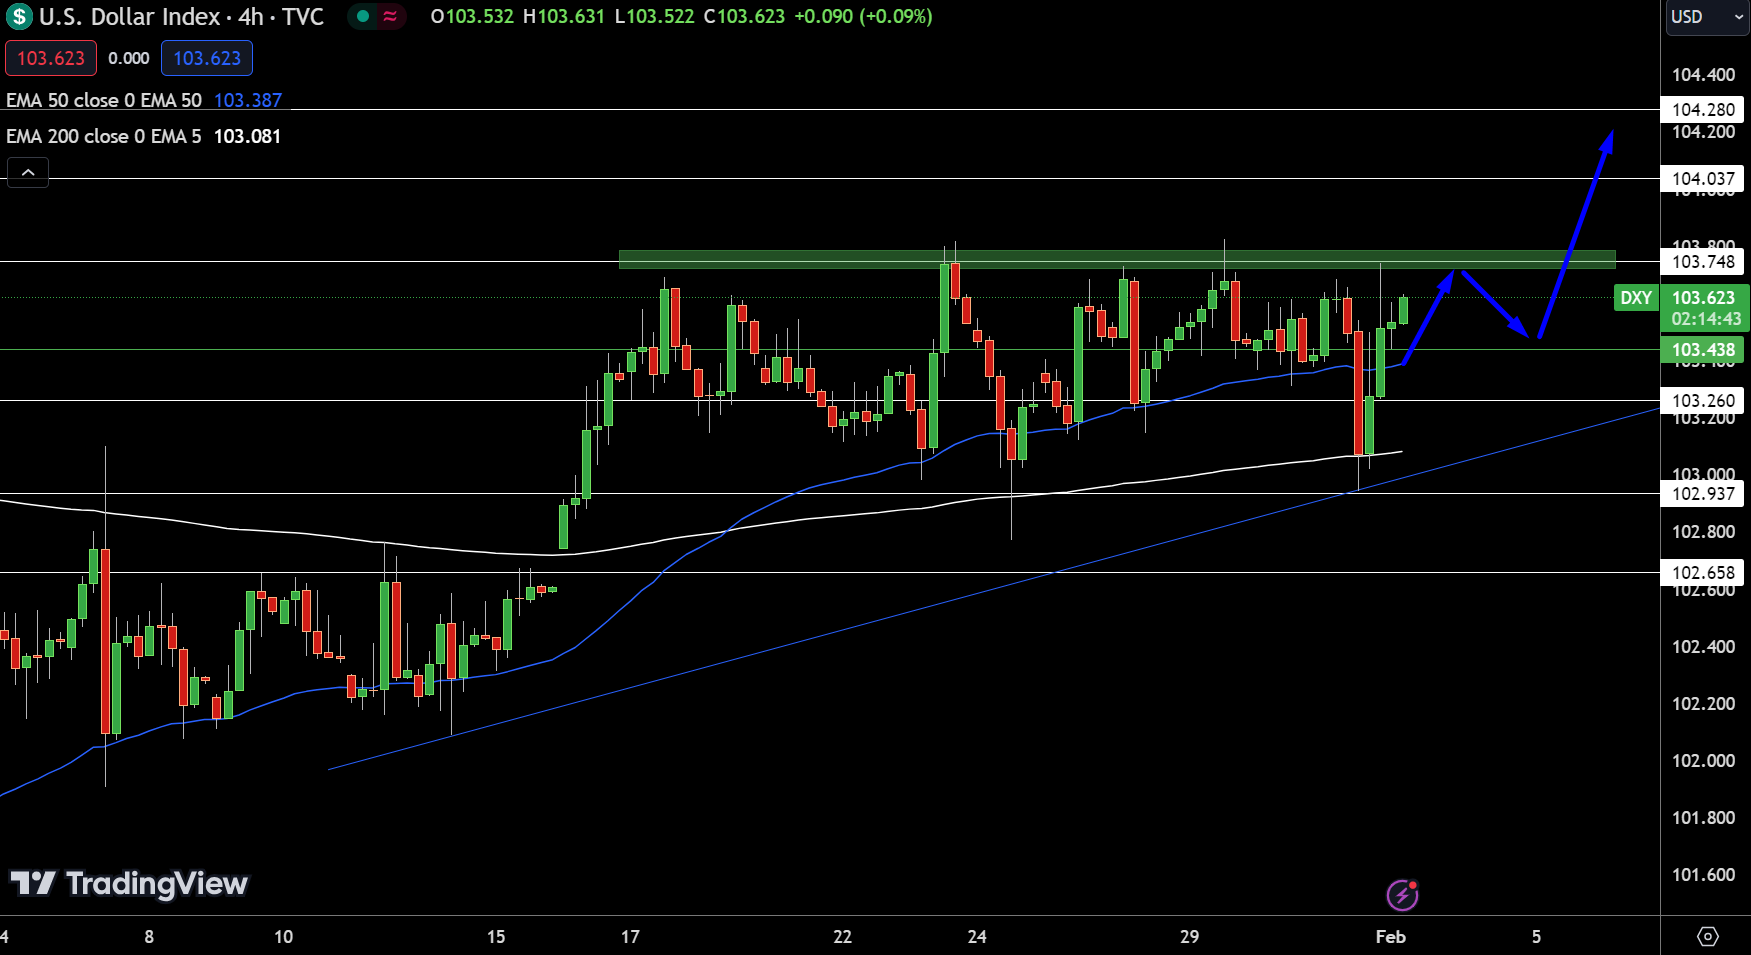
Task: Click the 103.260 price level label
Action: coord(1703,401)
